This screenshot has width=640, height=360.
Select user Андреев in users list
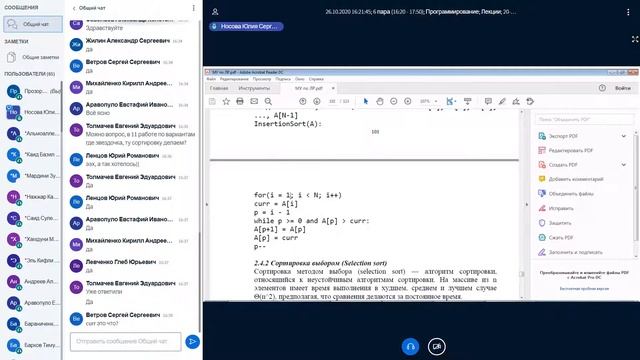(33, 282)
